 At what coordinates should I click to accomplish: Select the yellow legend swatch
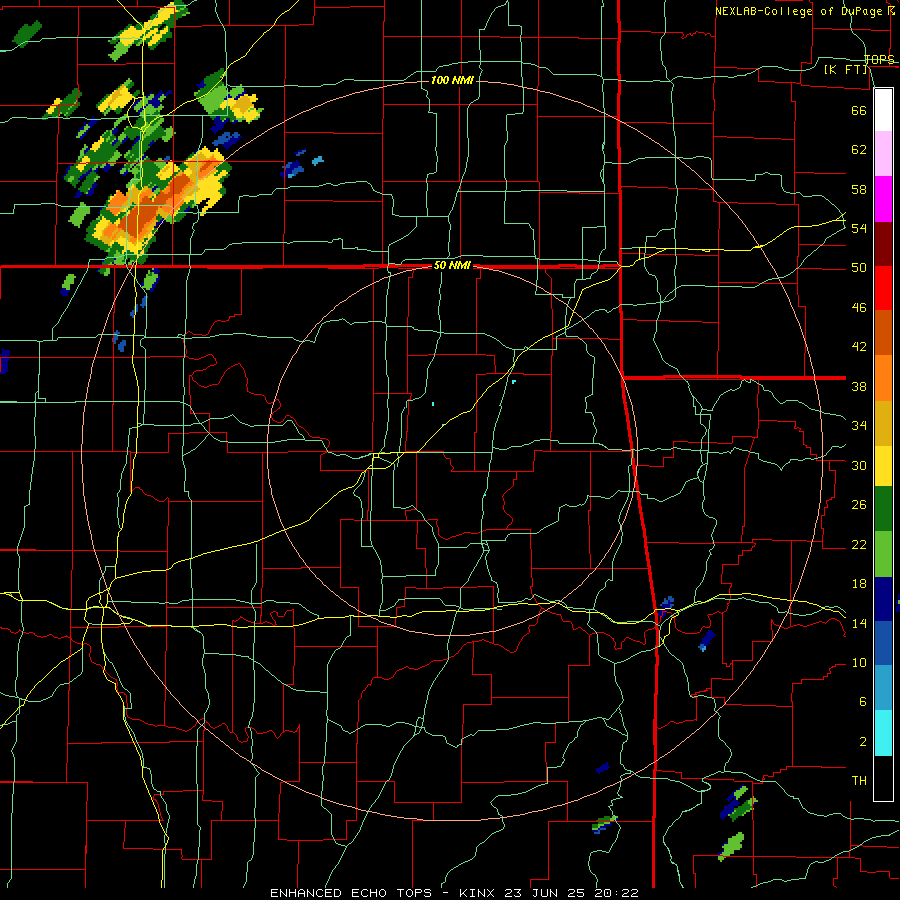coord(883,465)
